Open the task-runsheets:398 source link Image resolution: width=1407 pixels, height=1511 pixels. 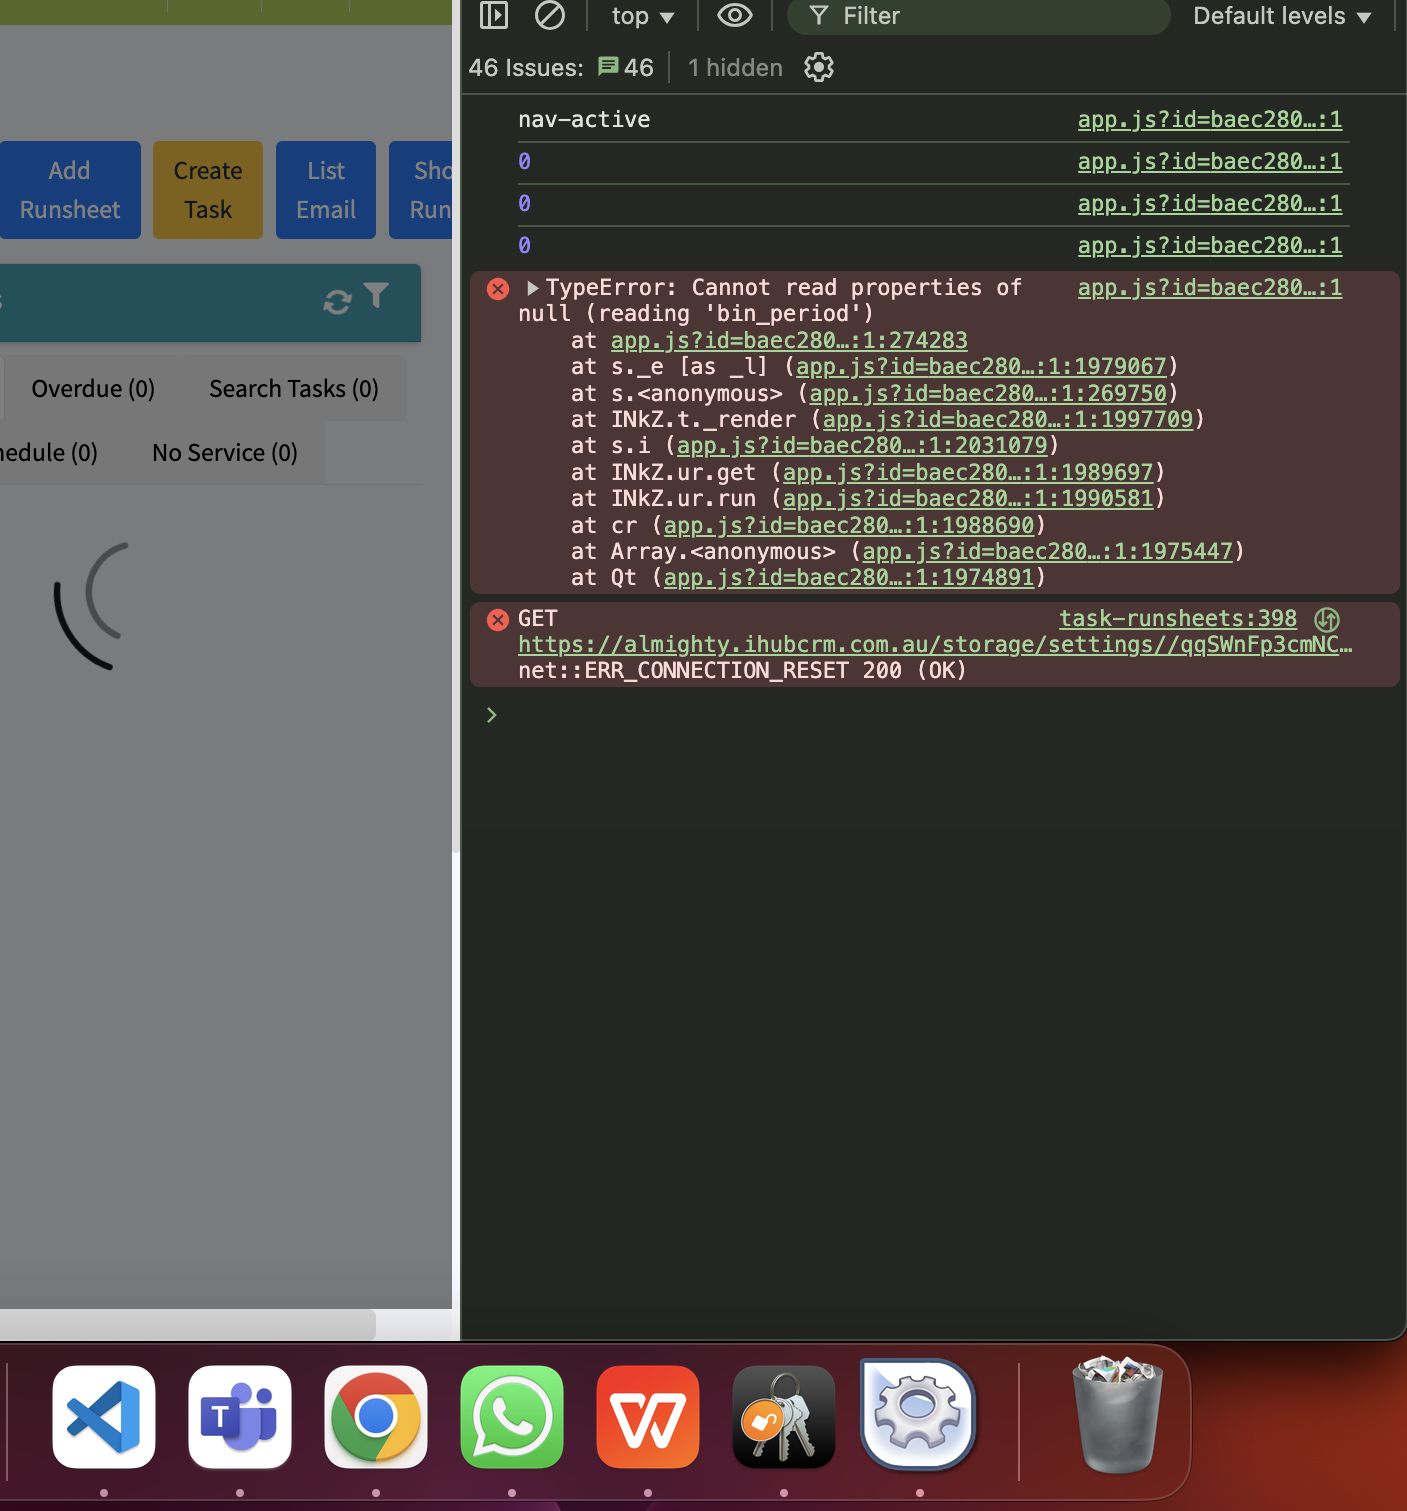tap(1177, 619)
